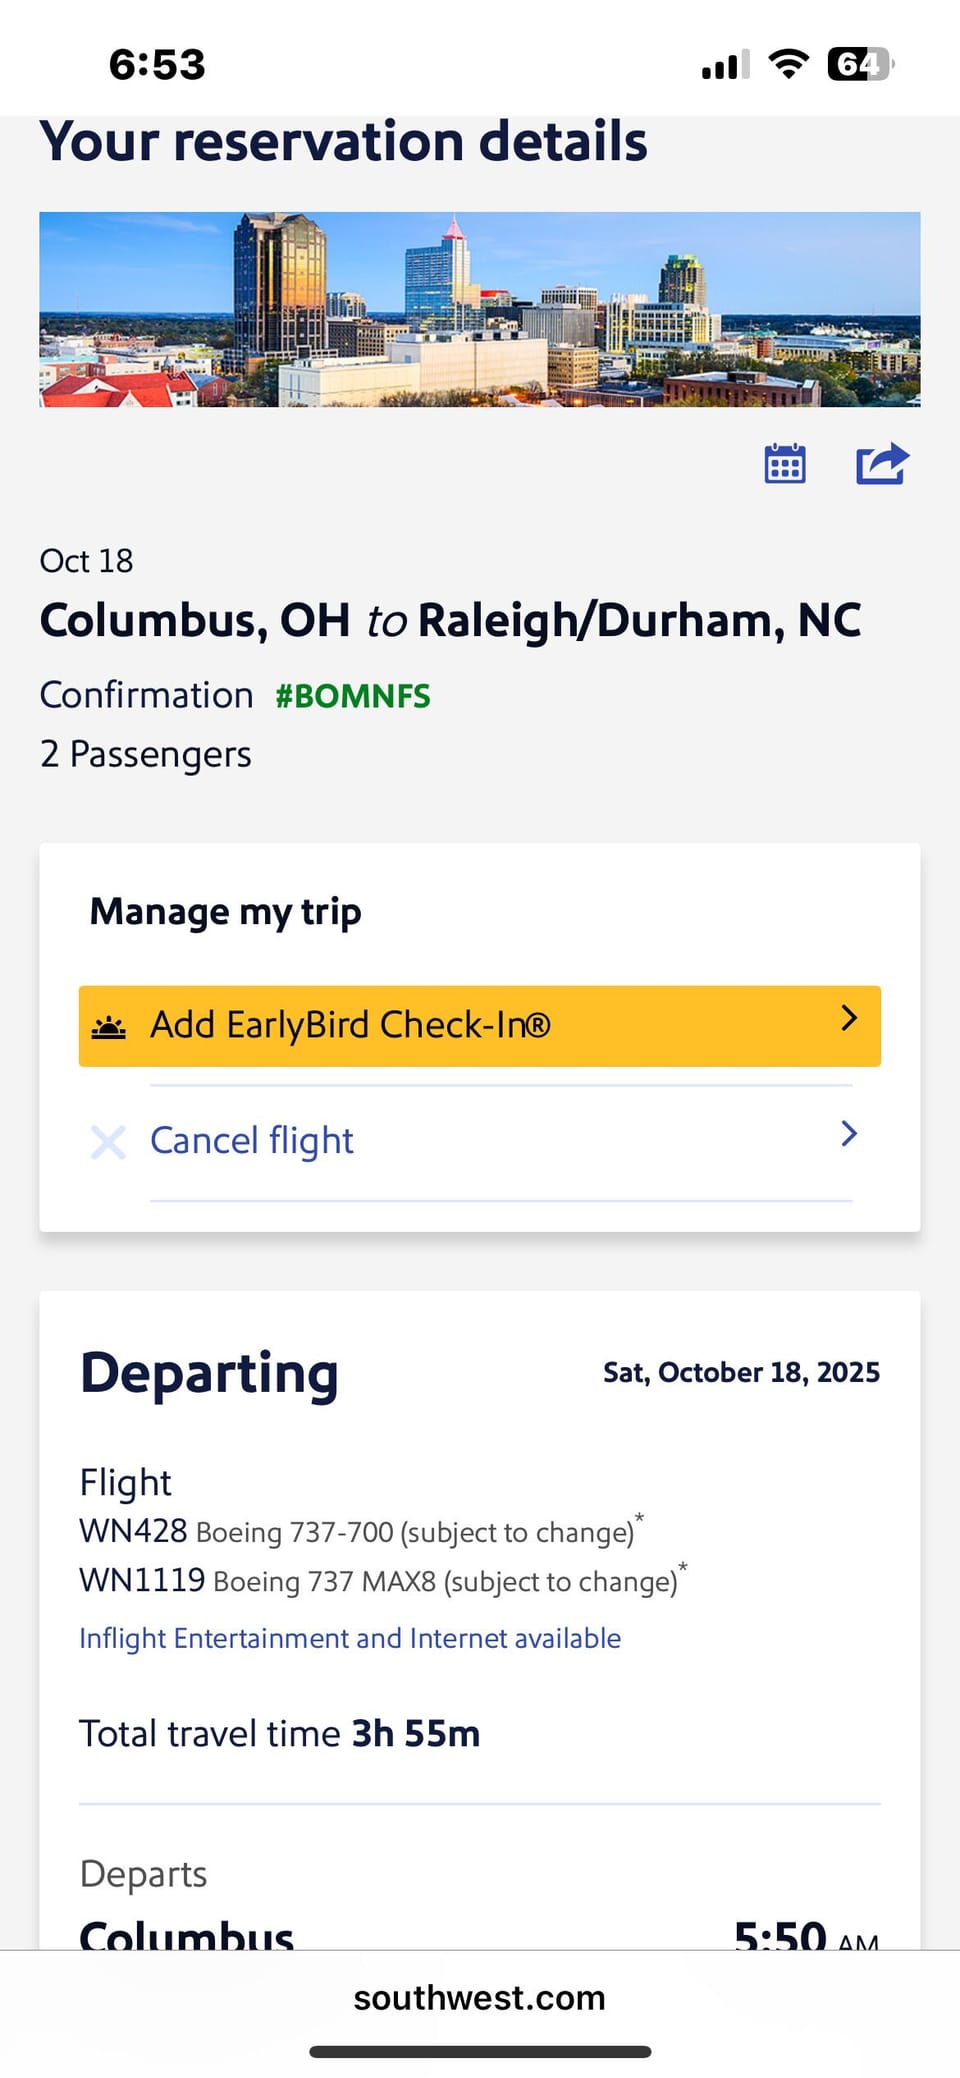The width and height of the screenshot is (960, 2078).
Task: Tap the Raleigh skyline banner image
Action: (x=480, y=309)
